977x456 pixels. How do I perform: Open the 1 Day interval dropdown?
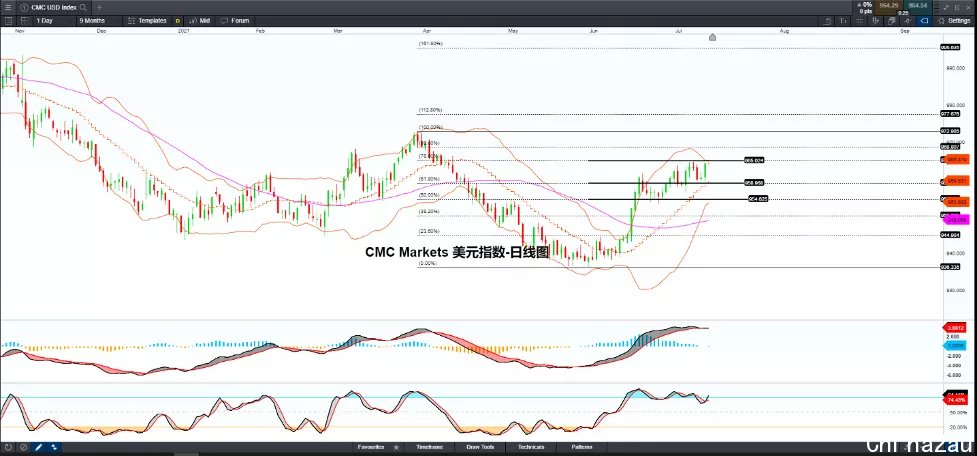coord(55,21)
